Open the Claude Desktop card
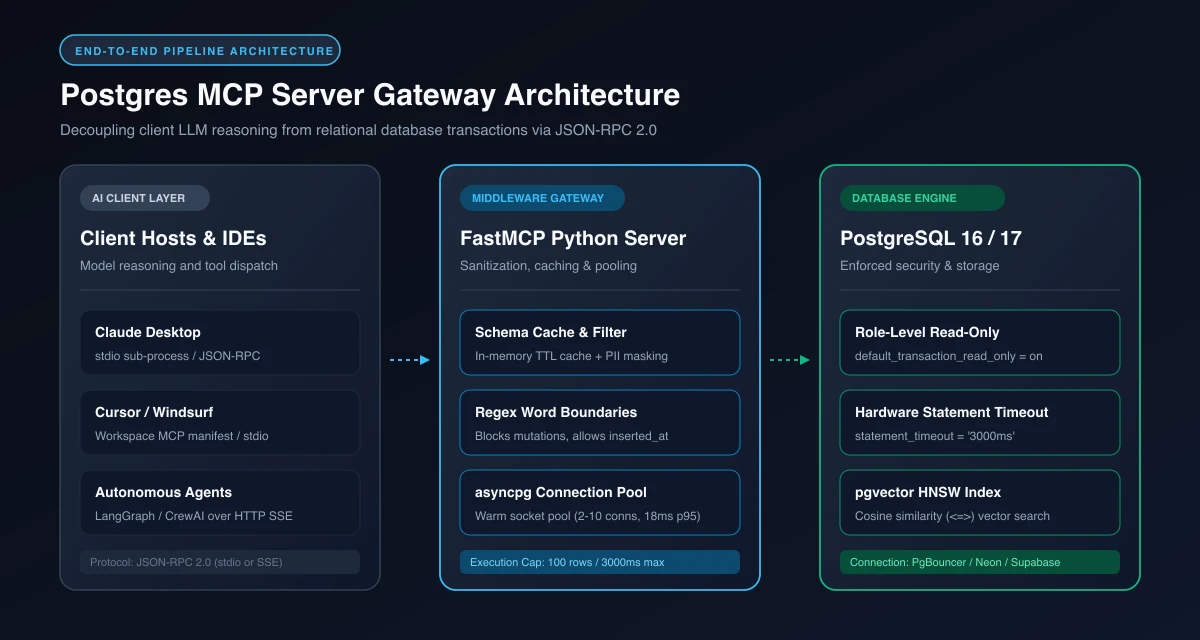This screenshot has width=1200, height=640. [220, 342]
